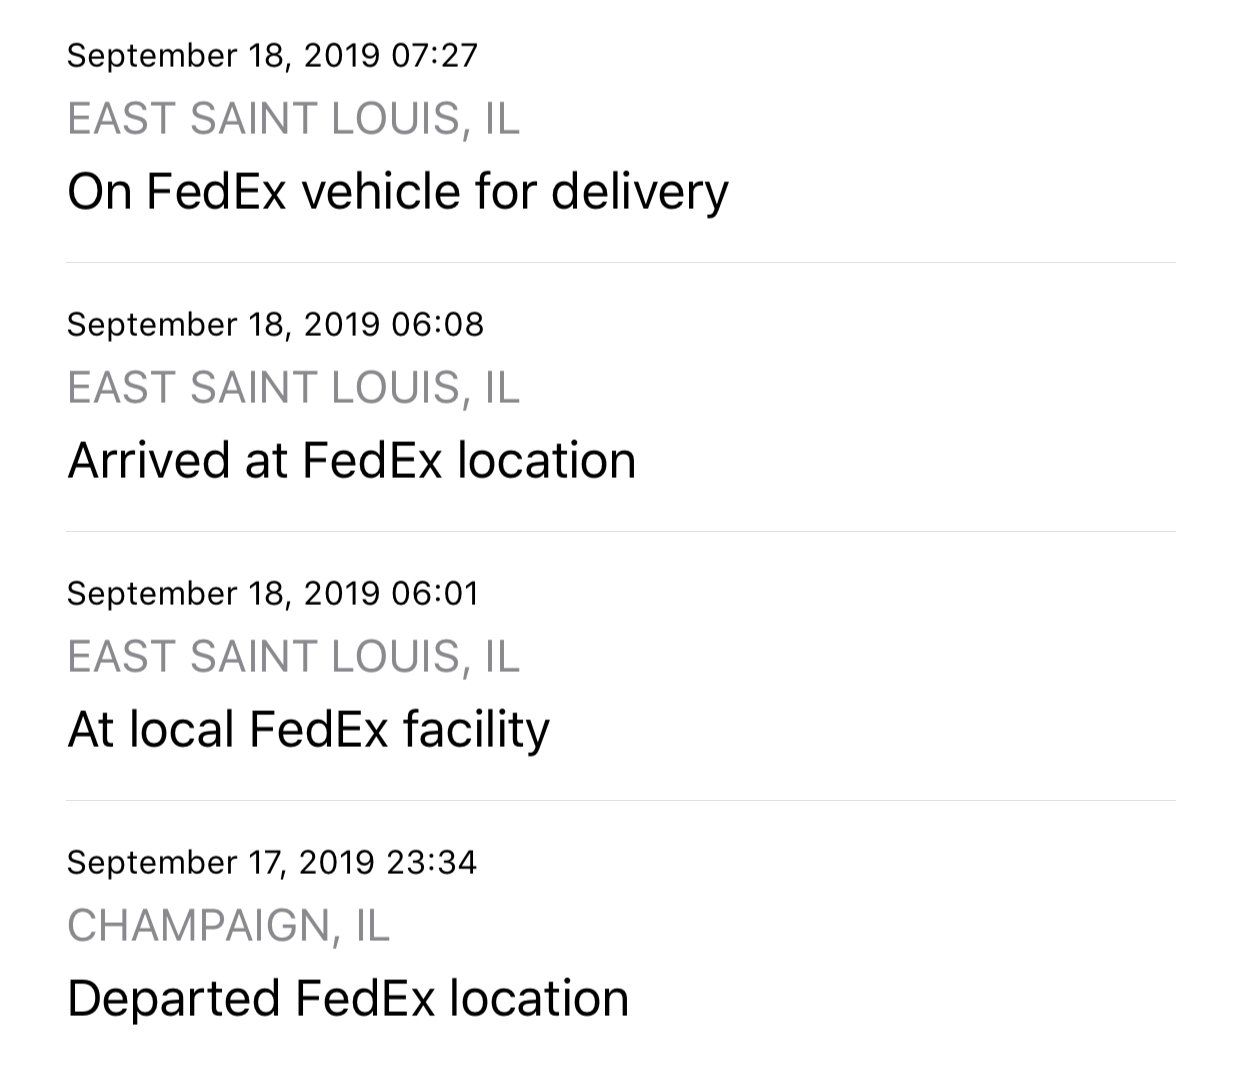Screen dimensions: 1242x1068
Task: Click the 23:34 time in the last timestamp
Action: point(431,862)
